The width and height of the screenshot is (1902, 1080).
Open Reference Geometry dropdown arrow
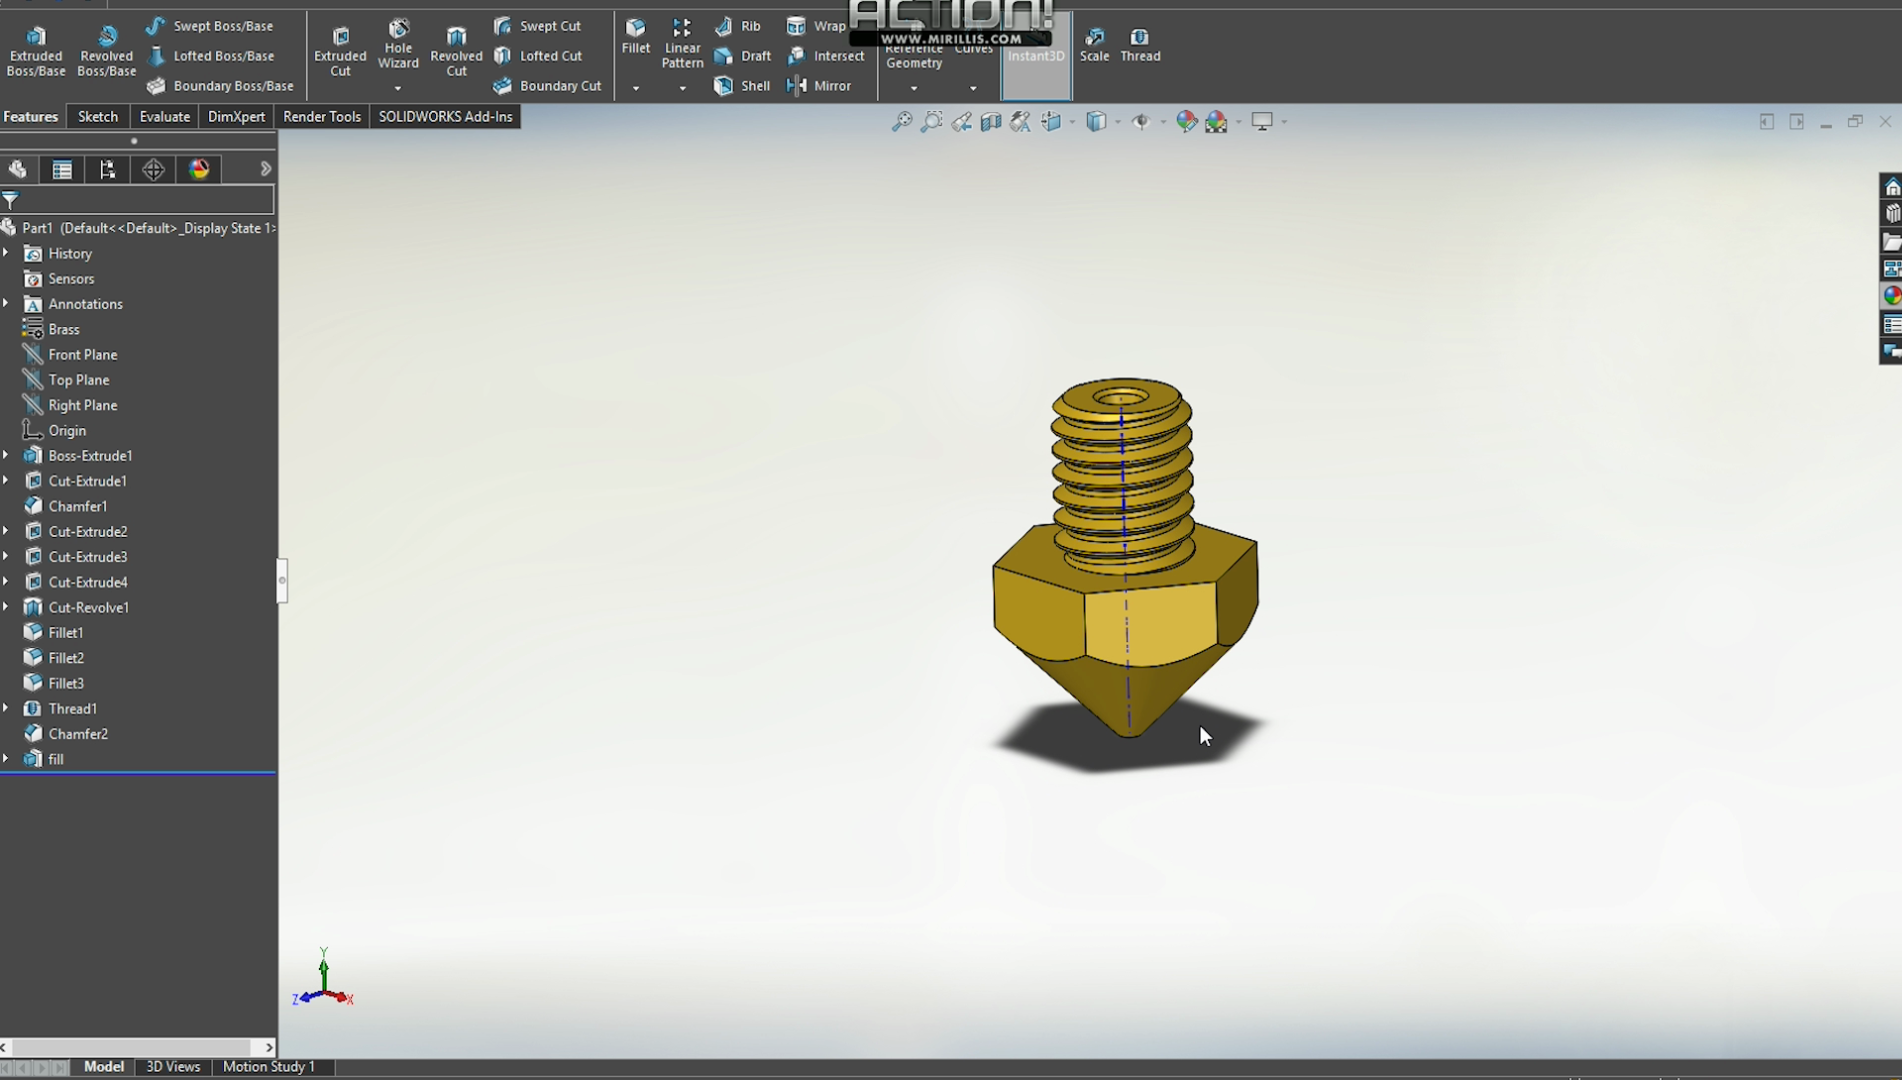coord(913,88)
